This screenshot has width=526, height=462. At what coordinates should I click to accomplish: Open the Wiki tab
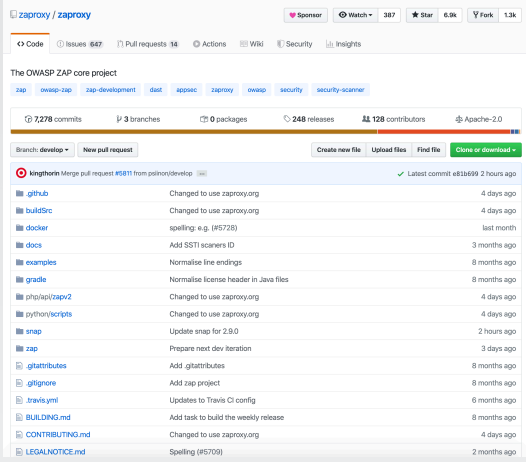click(x=252, y=44)
